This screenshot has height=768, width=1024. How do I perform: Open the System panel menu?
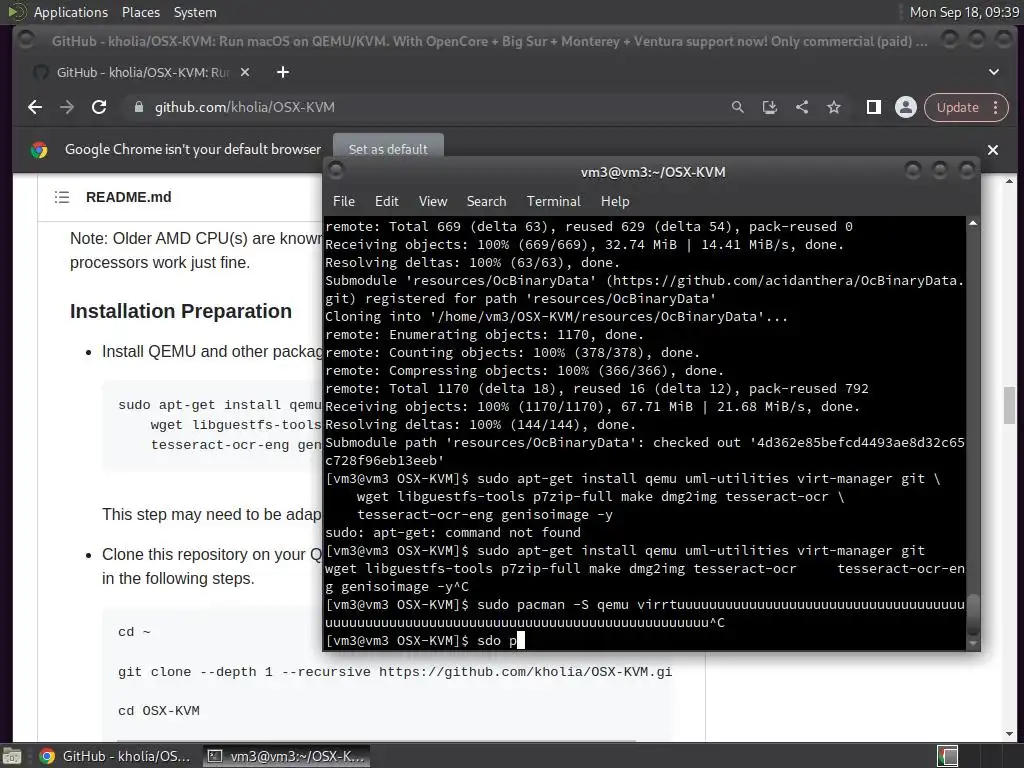click(195, 12)
